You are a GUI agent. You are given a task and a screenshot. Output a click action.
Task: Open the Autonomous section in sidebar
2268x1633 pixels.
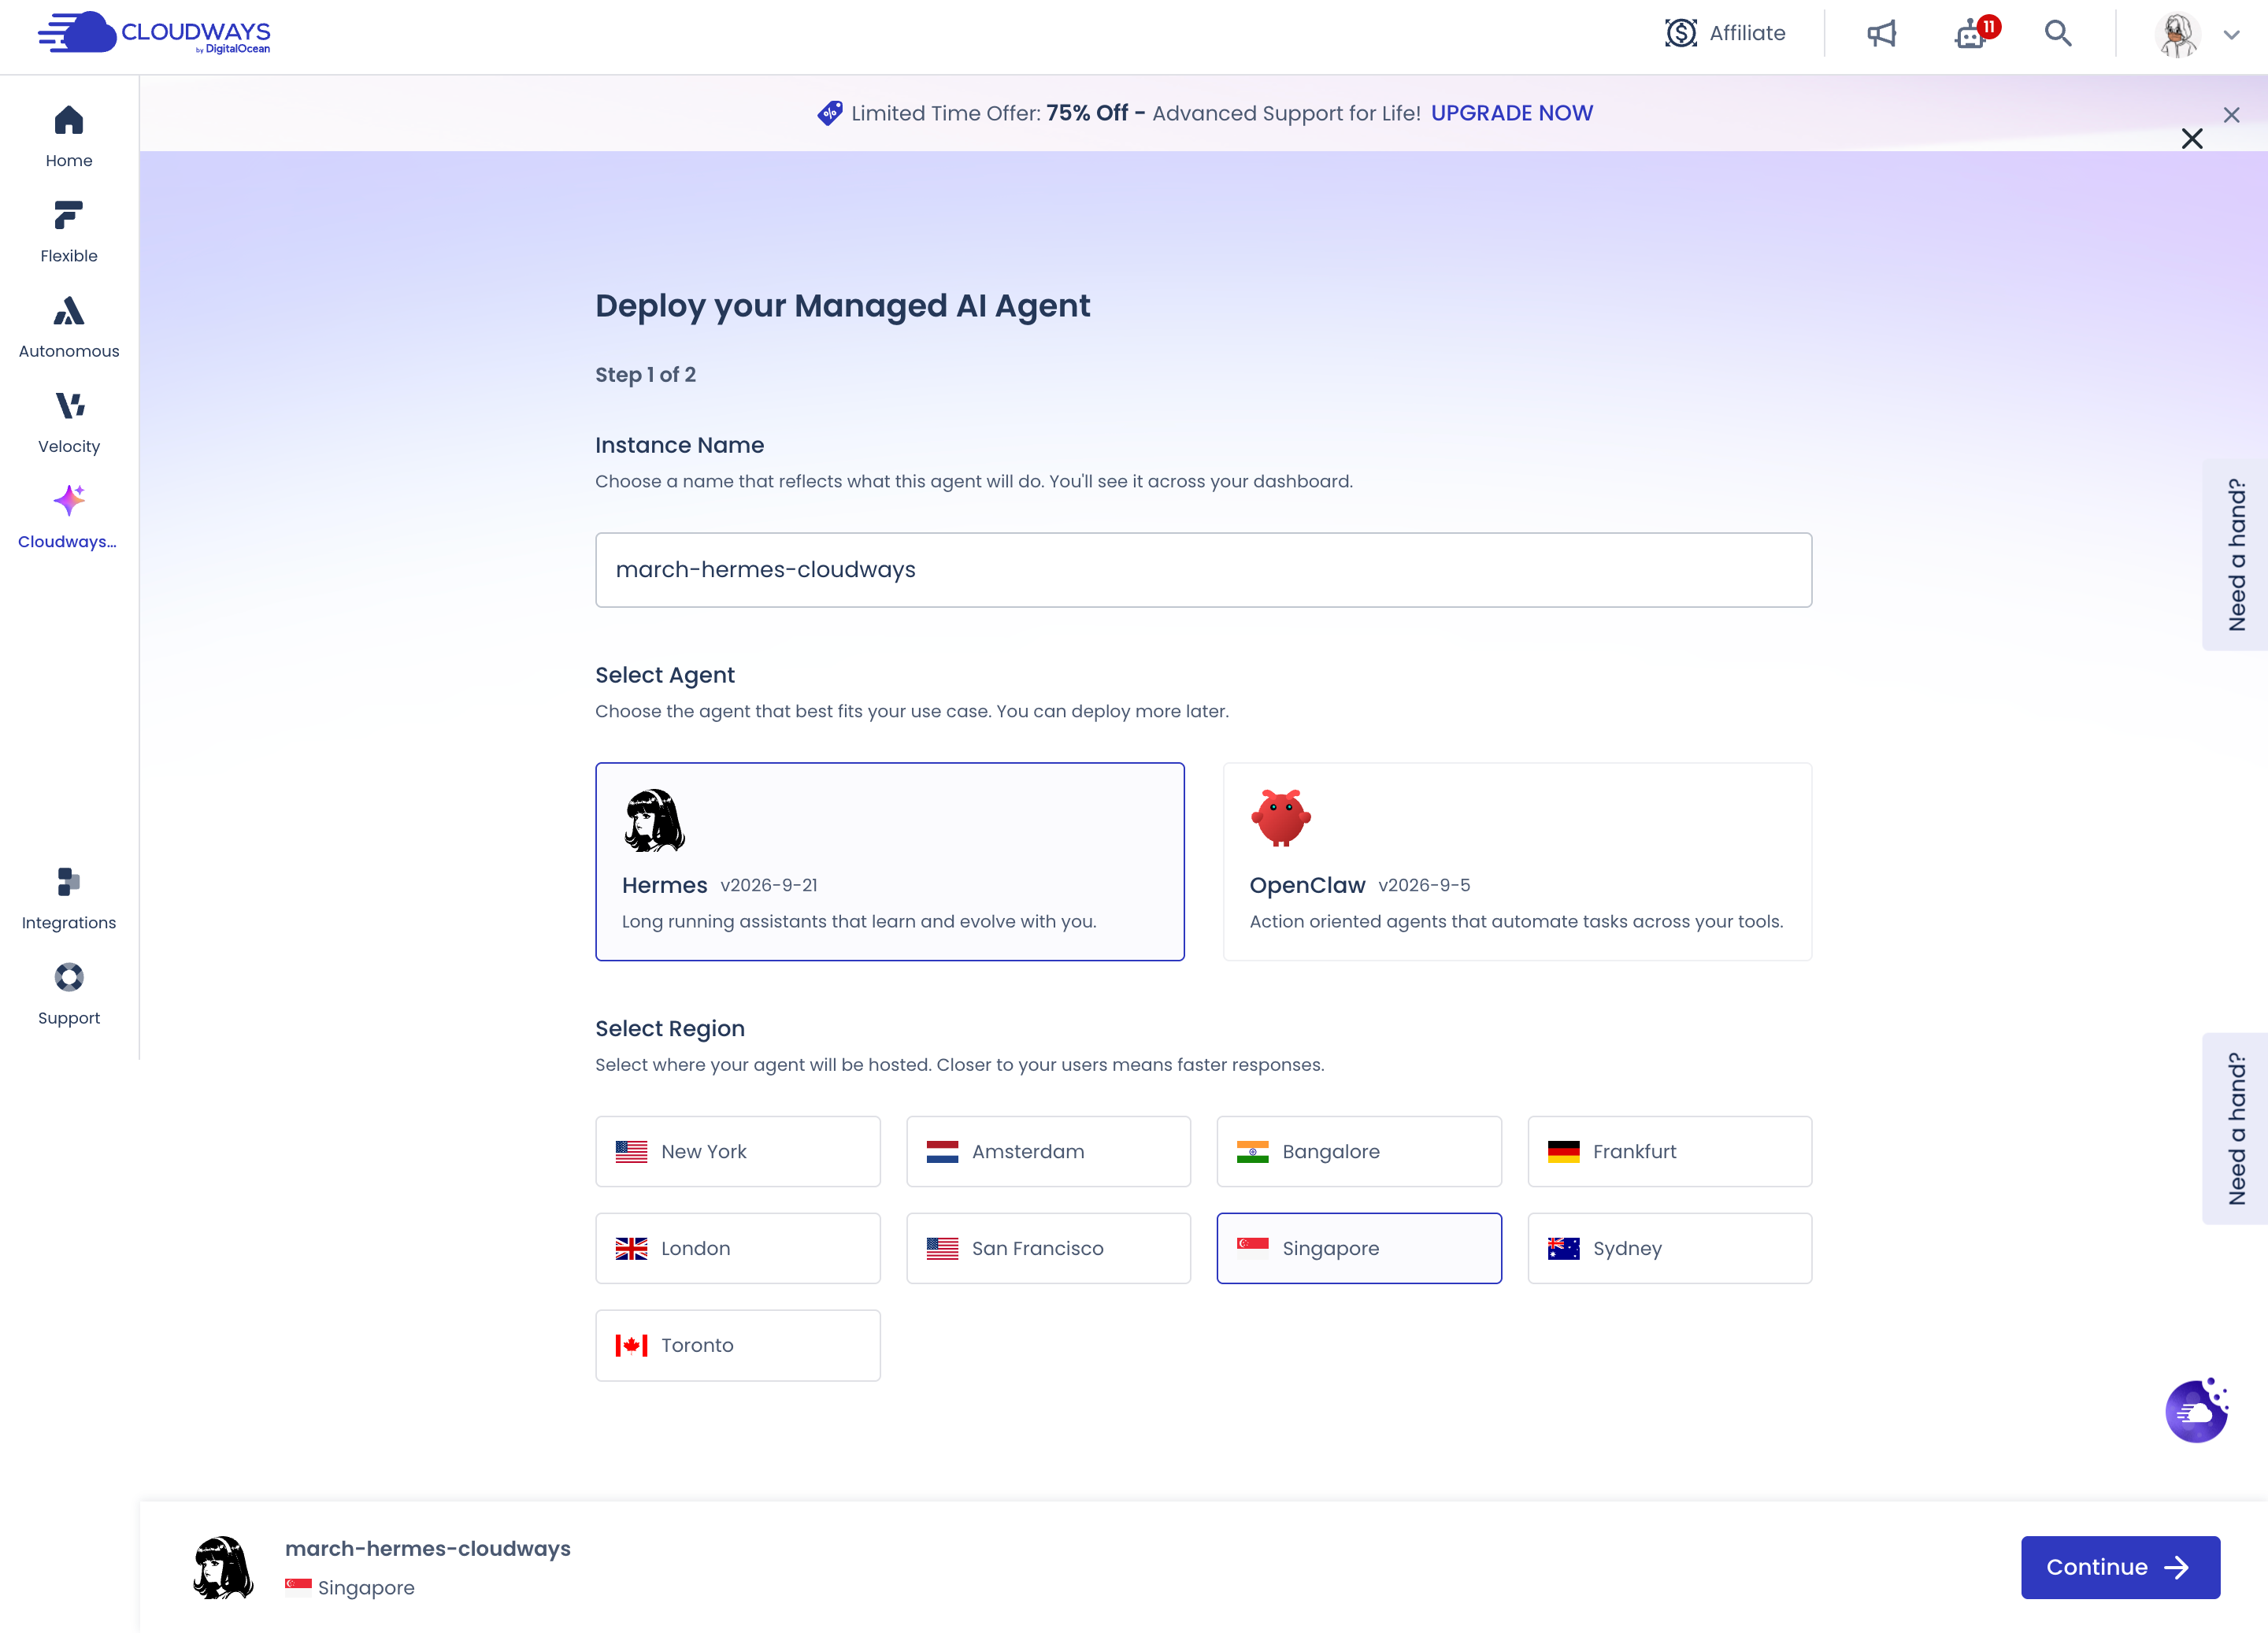(x=69, y=327)
